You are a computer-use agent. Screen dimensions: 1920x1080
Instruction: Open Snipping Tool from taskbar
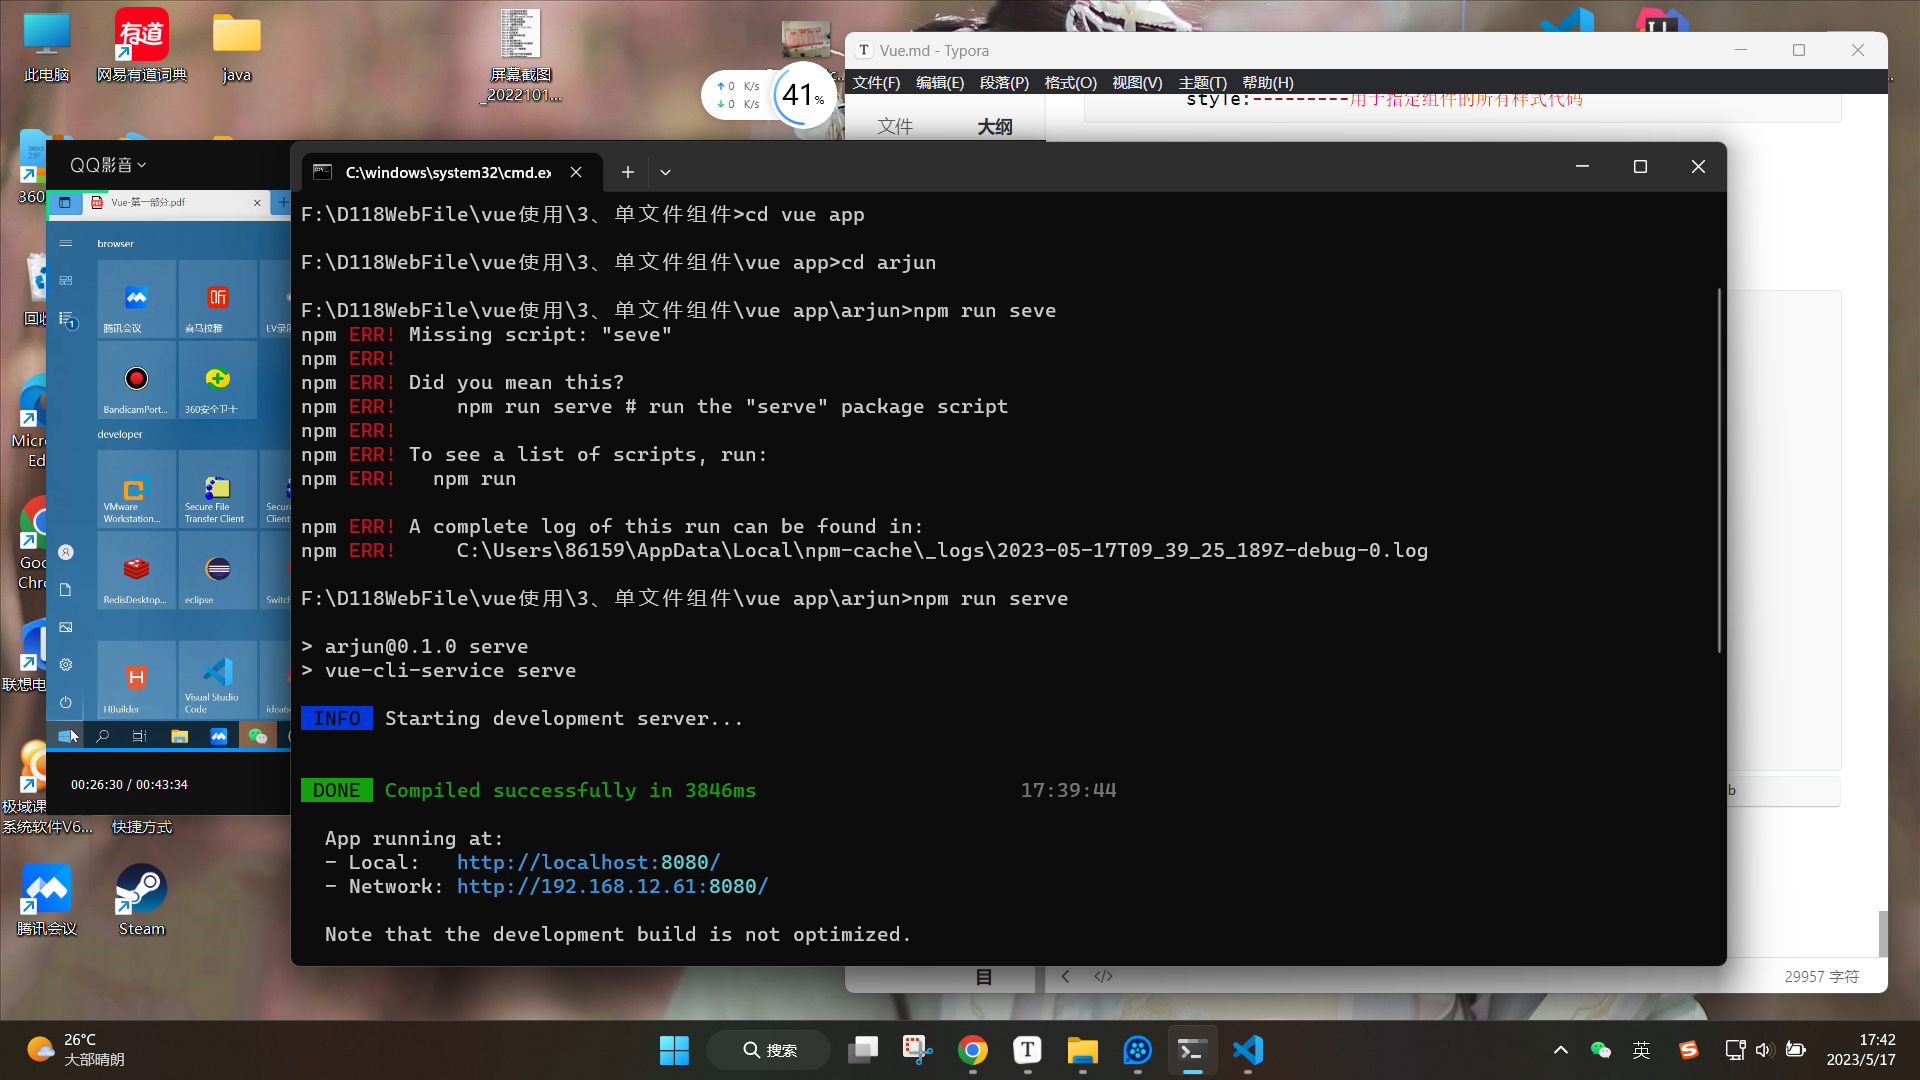(x=917, y=1050)
